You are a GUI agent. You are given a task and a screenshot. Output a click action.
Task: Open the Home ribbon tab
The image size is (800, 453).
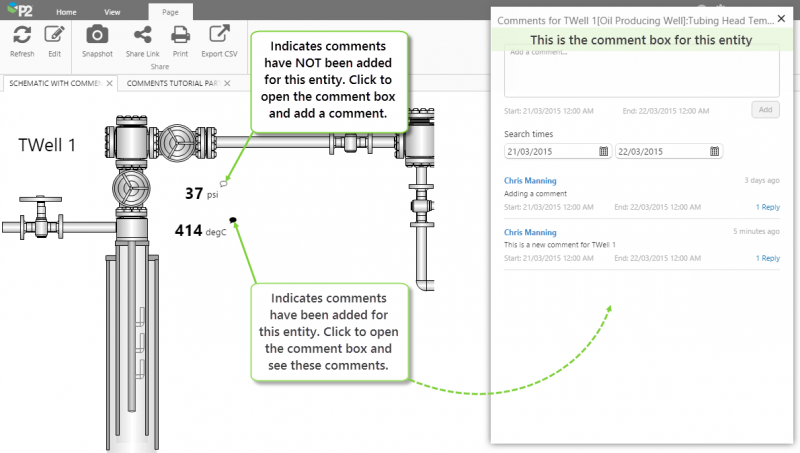point(66,12)
